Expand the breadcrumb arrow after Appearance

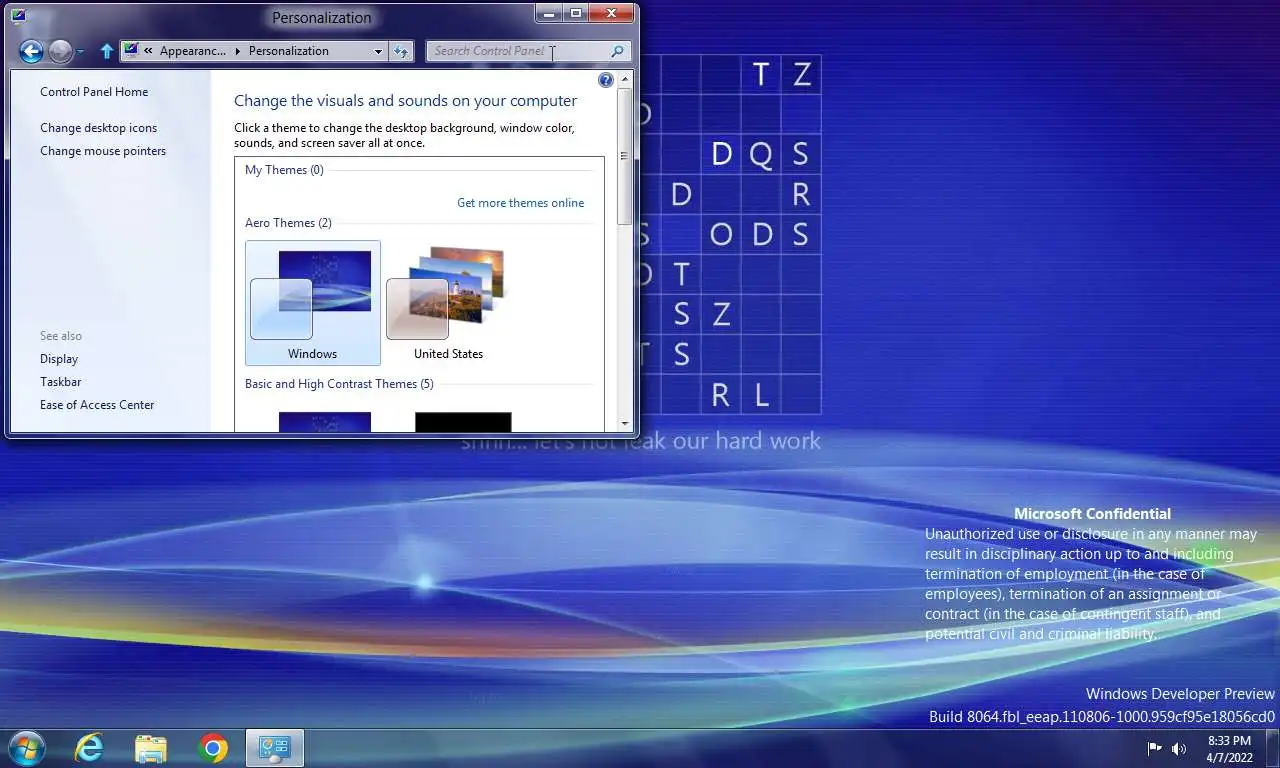coord(238,51)
